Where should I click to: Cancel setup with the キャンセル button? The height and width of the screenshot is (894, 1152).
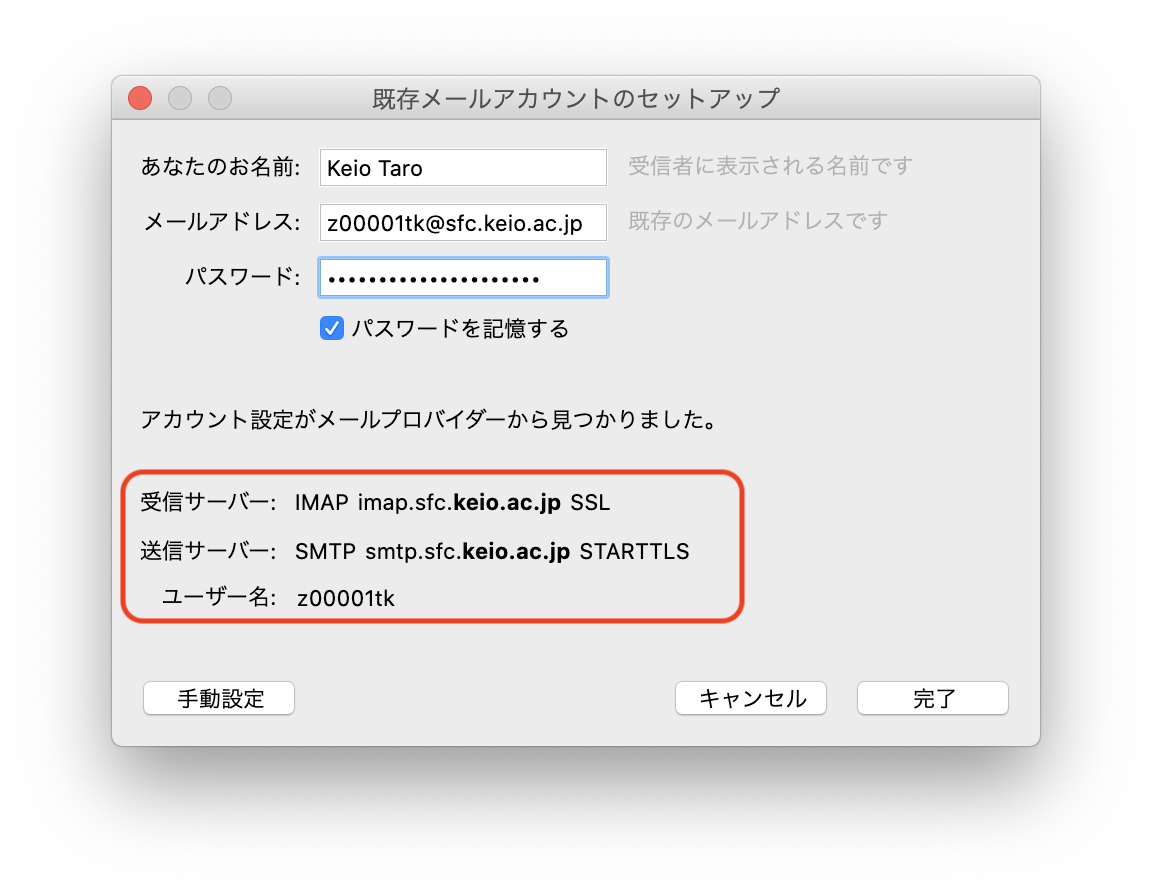(x=751, y=698)
